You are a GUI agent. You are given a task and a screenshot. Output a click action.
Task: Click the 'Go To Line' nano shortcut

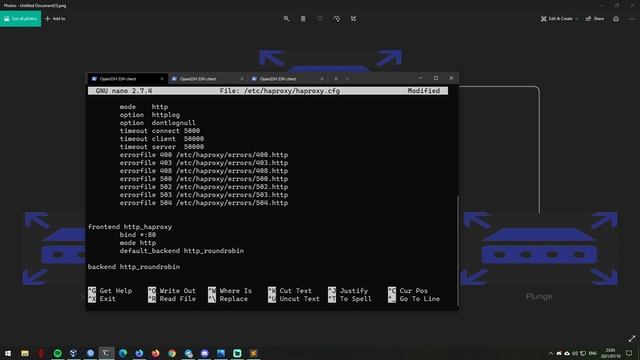(414, 299)
